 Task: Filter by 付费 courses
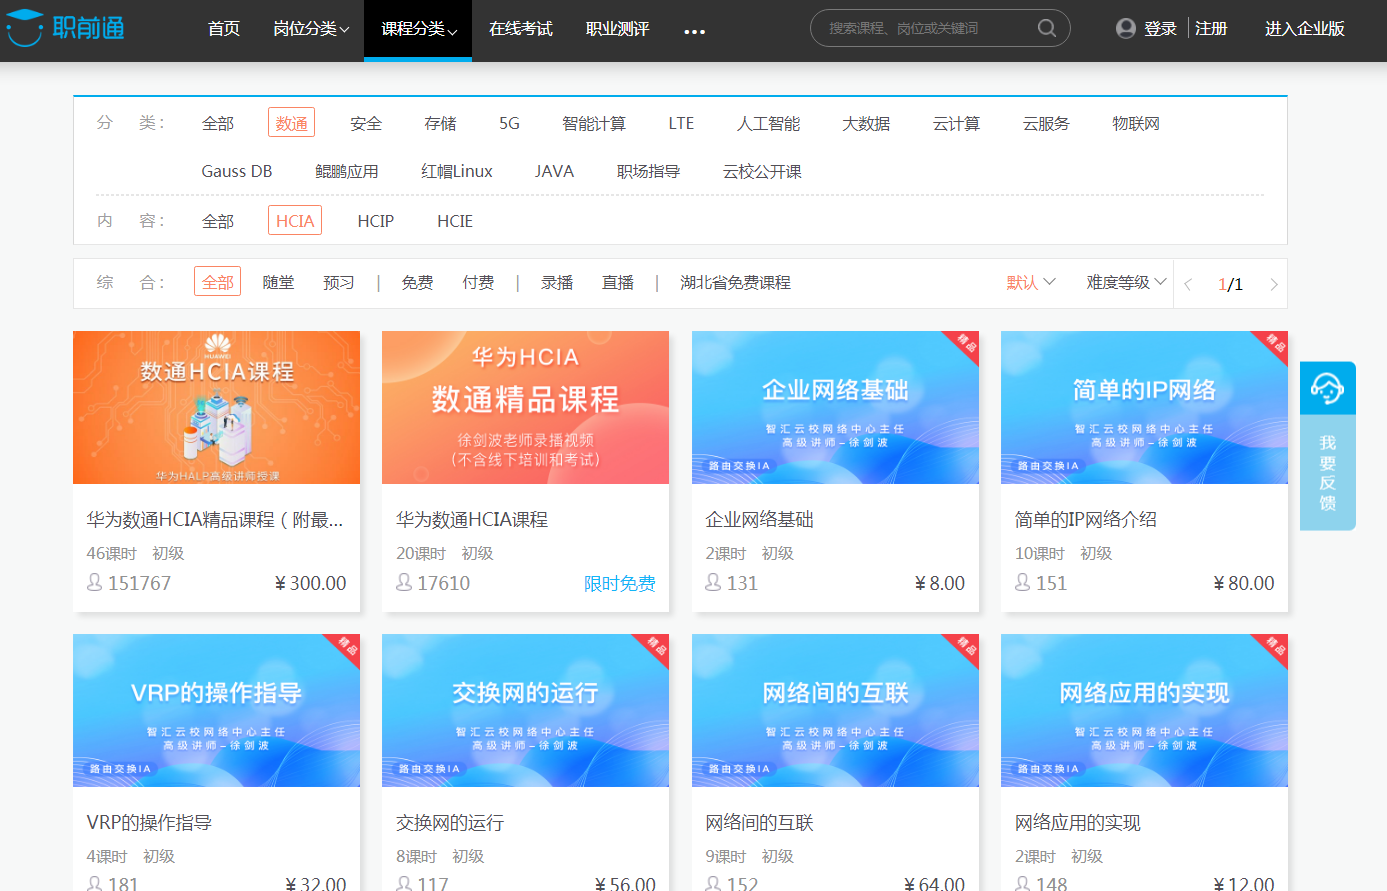point(478,283)
